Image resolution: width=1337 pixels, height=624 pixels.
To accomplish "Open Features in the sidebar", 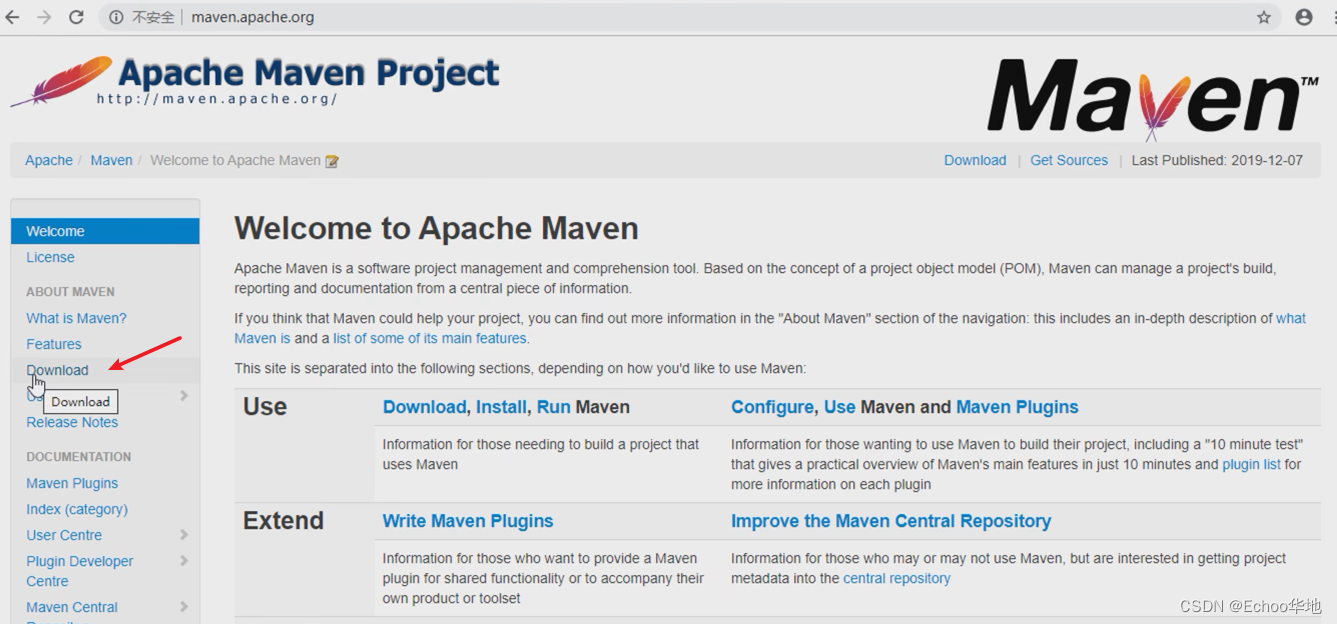I will [54, 344].
